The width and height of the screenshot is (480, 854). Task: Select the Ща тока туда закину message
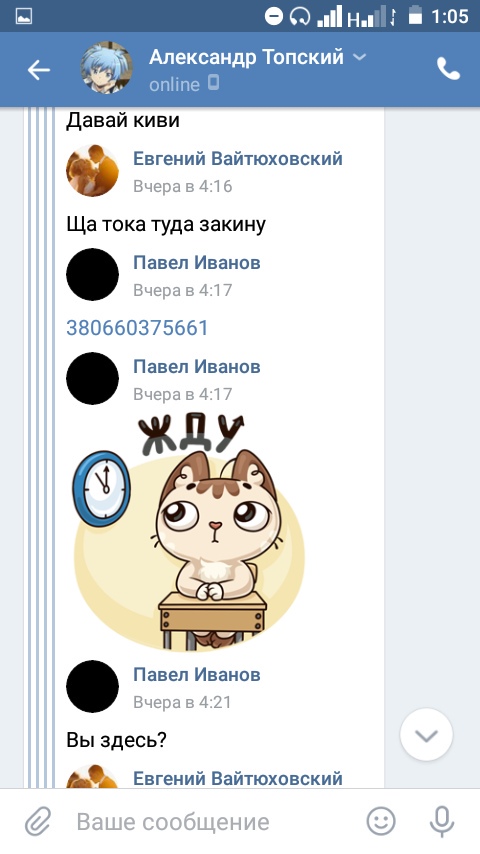[166, 224]
